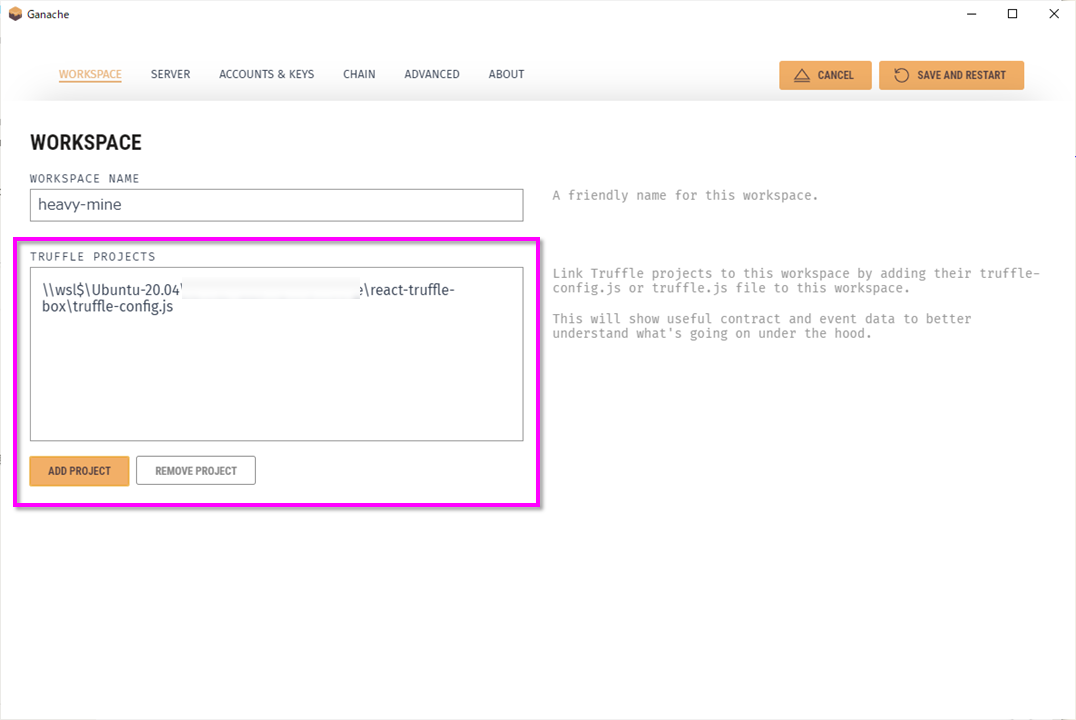Minimize the Ganache window

(971, 14)
